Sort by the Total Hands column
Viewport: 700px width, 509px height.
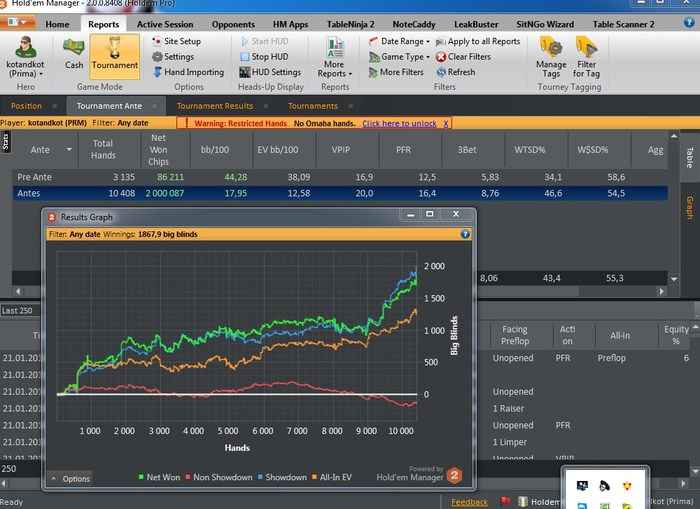tap(103, 150)
